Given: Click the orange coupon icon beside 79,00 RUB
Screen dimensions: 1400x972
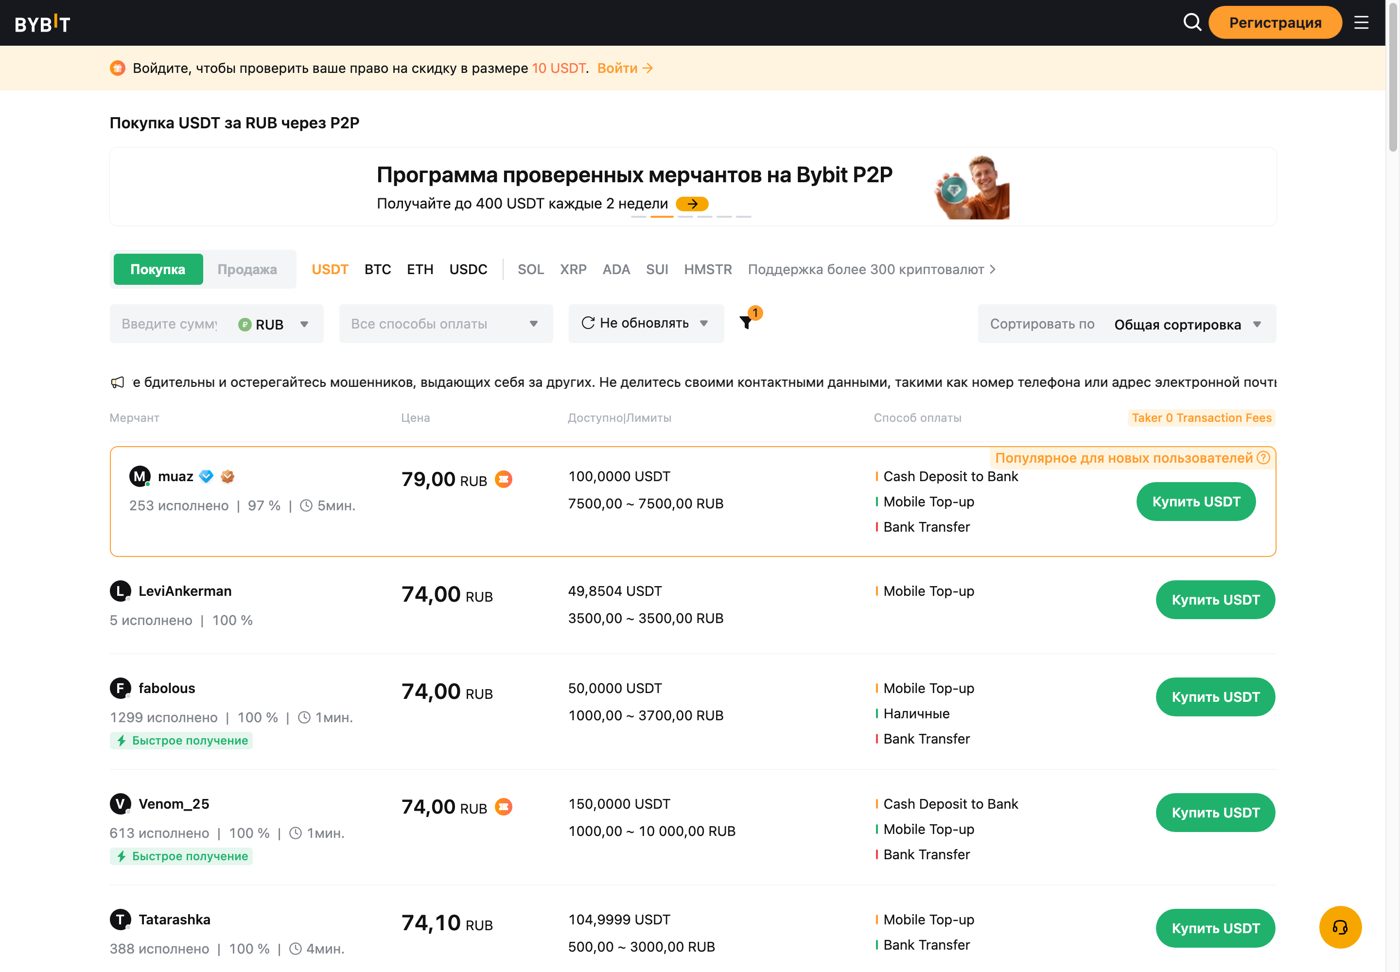Looking at the screenshot, I should coord(504,479).
